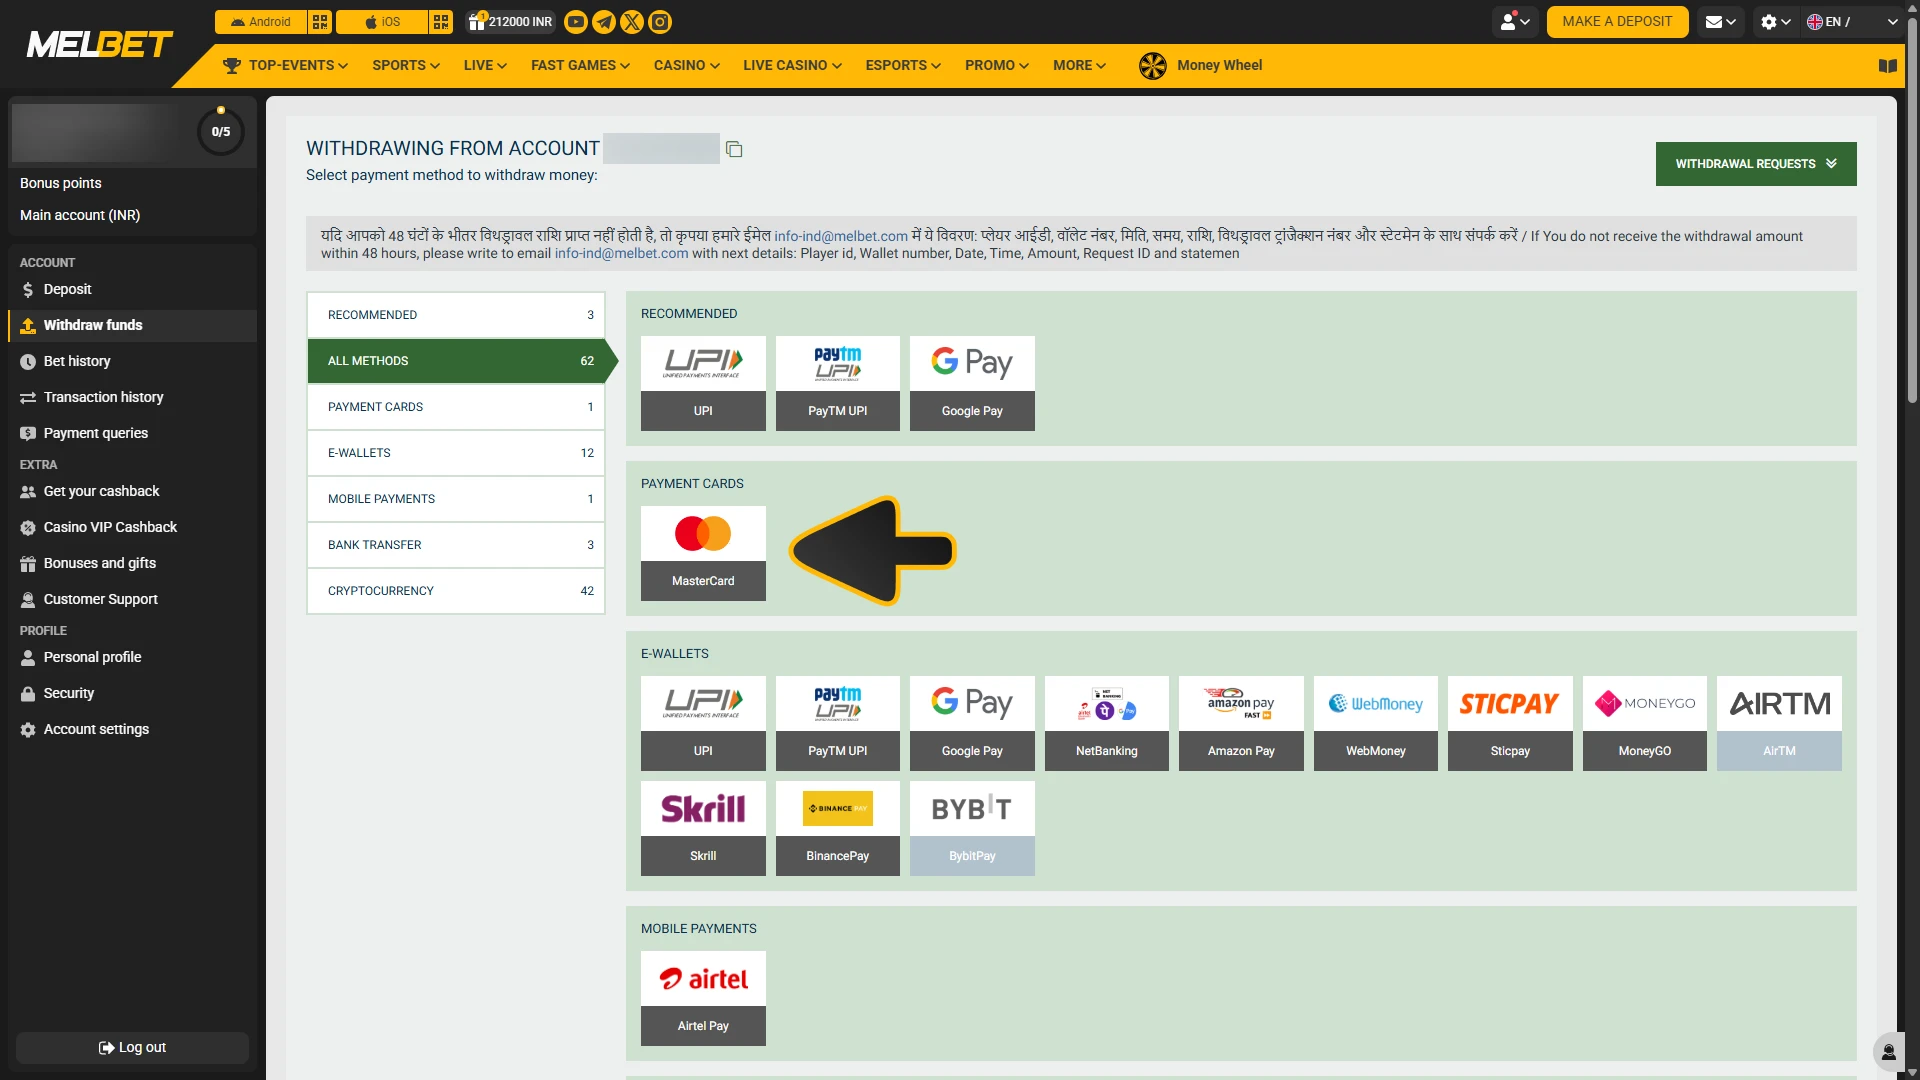This screenshot has width=1920, height=1080.
Task: Copy the account number with copy icon
Action: [x=734, y=149]
